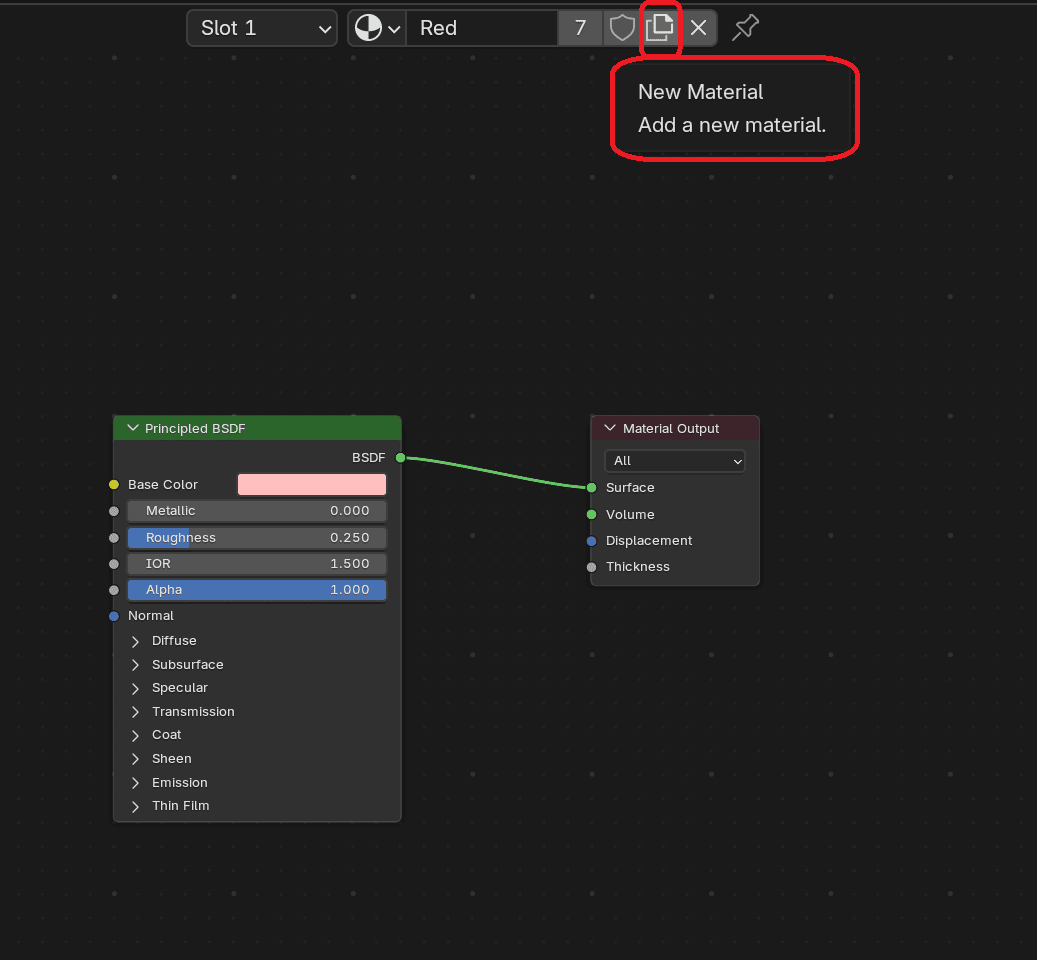
Task: Open the material browse sphere icon dropdown
Action: (377, 28)
